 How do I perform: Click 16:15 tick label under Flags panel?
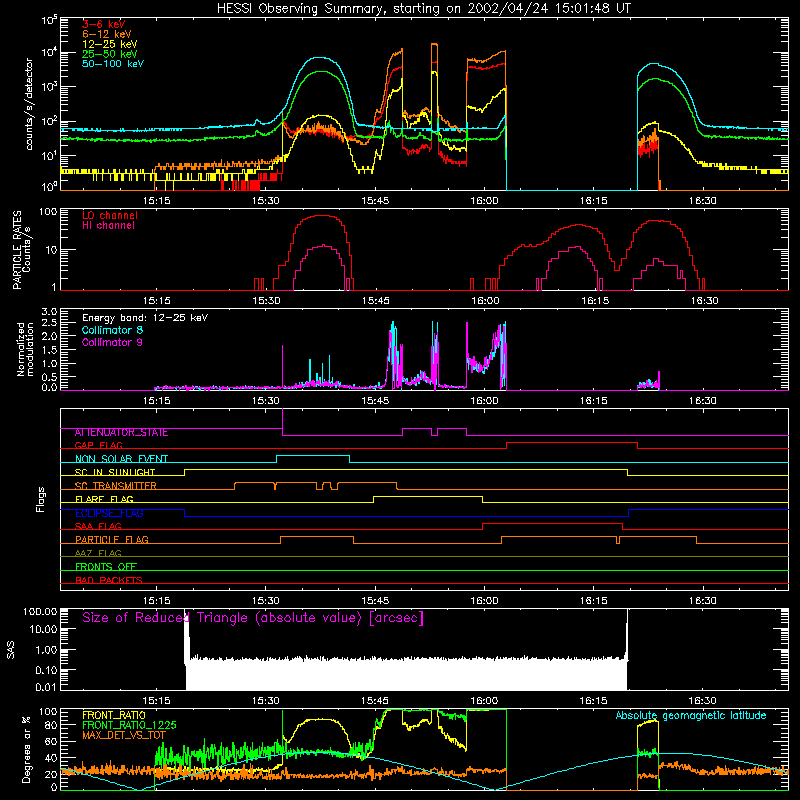[x=593, y=601]
